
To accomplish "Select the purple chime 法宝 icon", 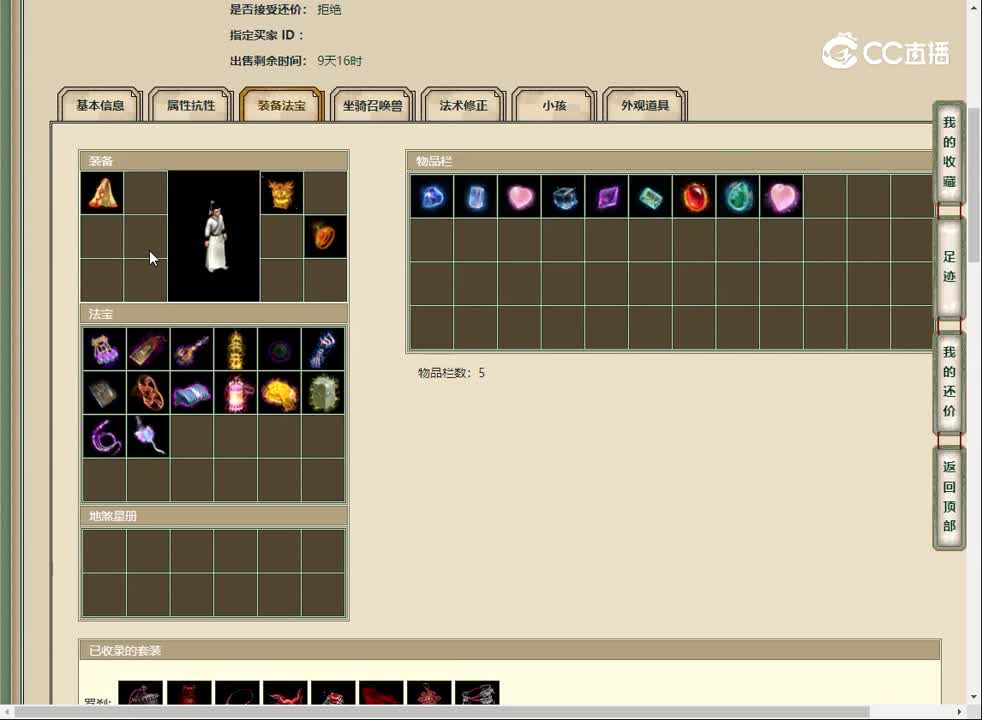I will (105, 349).
